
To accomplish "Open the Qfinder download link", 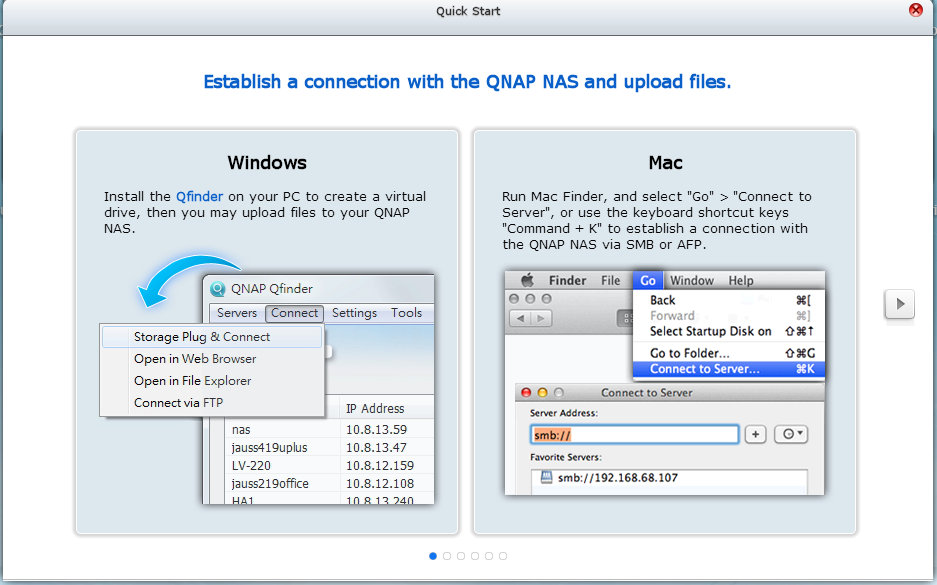I will pyautogui.click(x=199, y=197).
